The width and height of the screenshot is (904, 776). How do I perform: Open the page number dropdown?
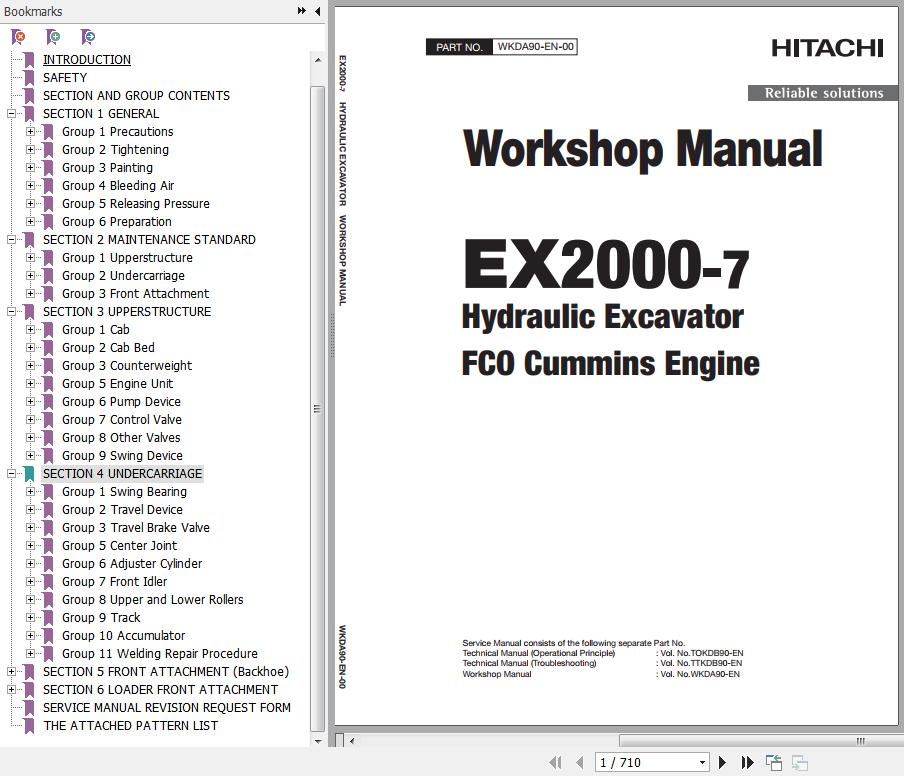(702, 763)
